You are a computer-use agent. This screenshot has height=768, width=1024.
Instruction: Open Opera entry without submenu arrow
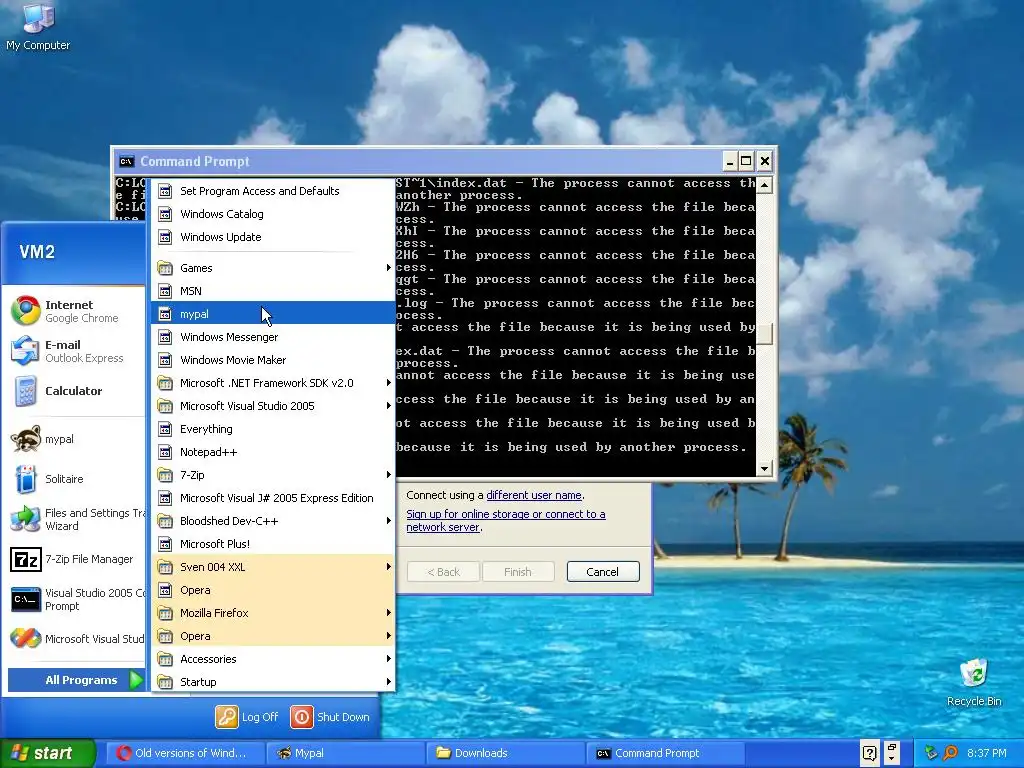pos(273,590)
